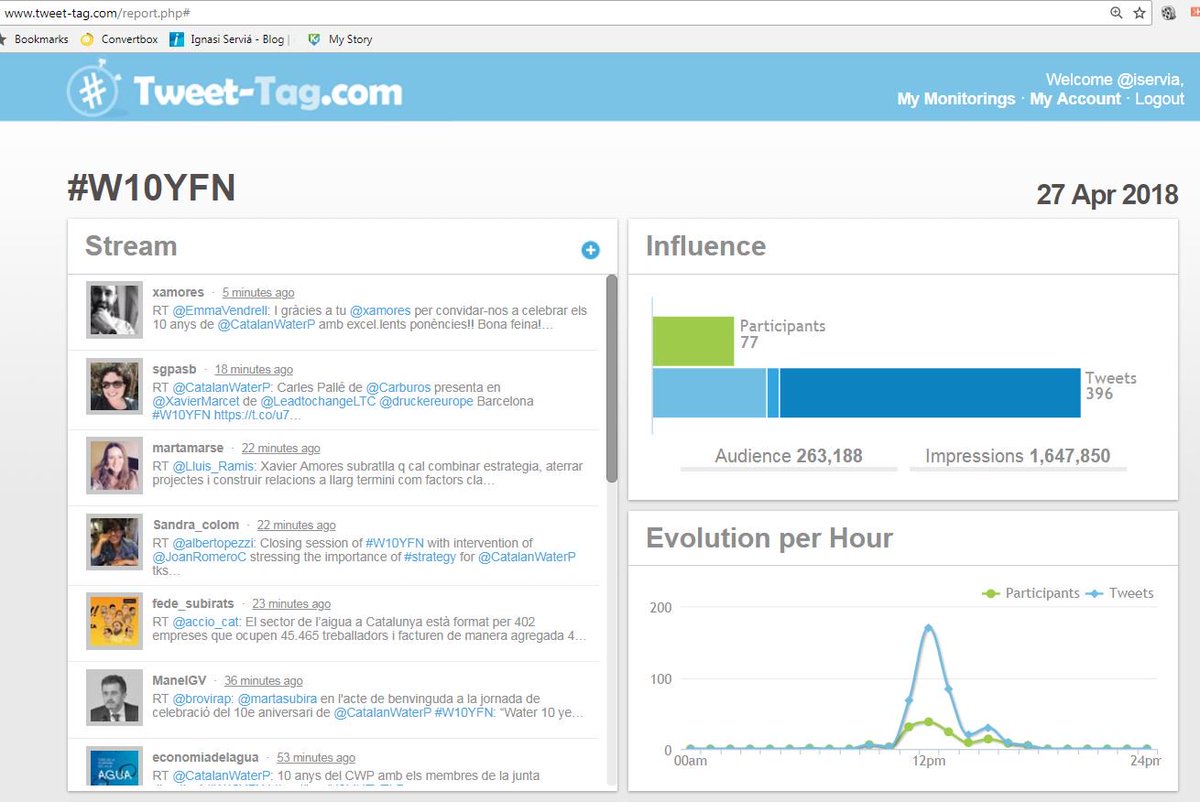Click the Impressions 1,647,850 figure

point(1017,456)
